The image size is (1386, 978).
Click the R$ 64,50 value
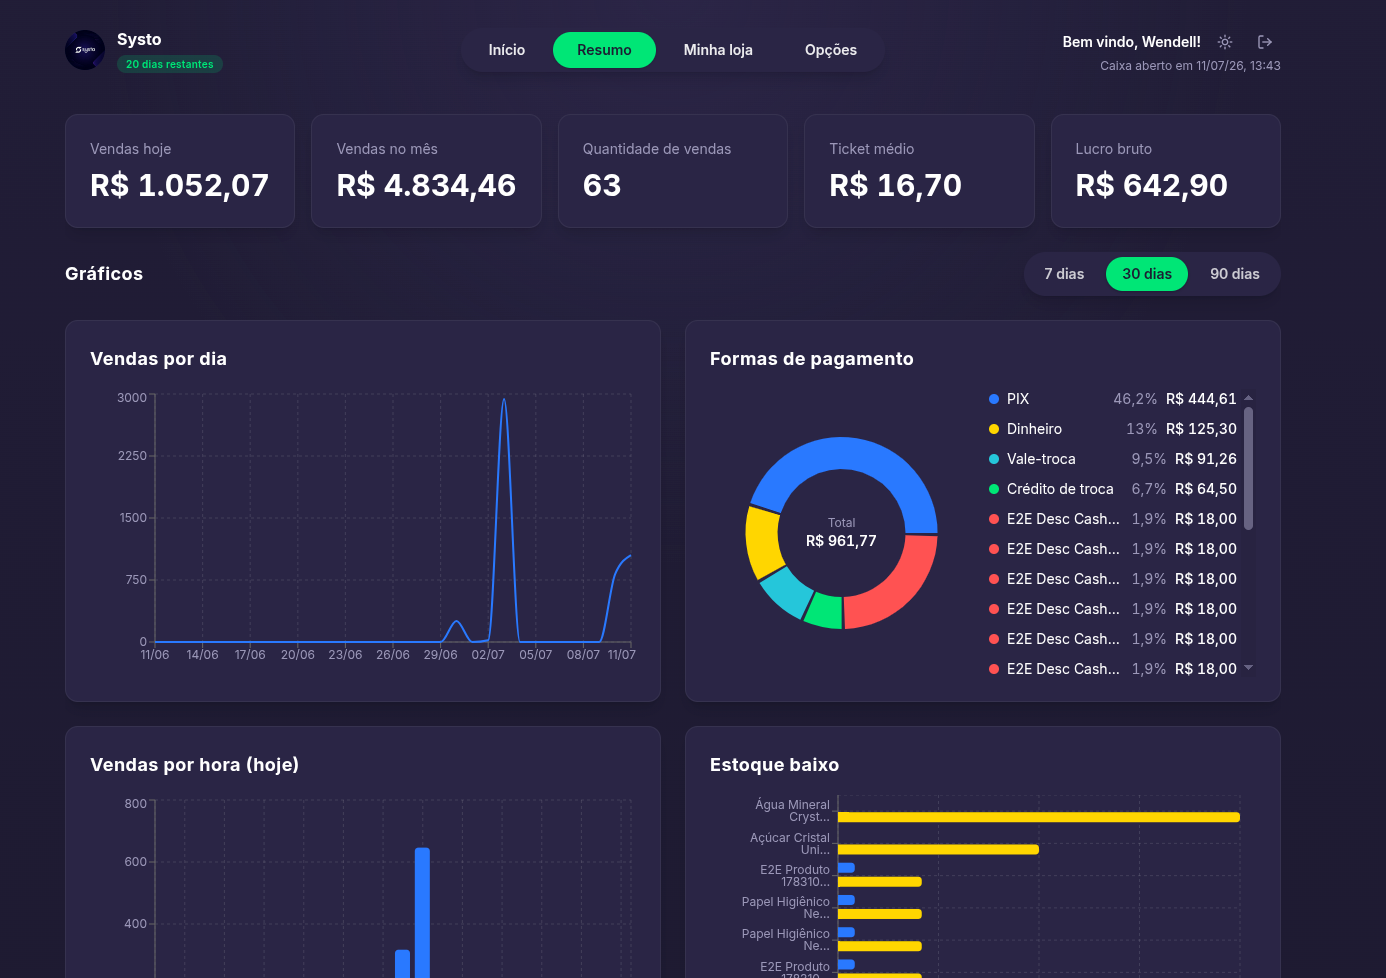[1206, 489]
